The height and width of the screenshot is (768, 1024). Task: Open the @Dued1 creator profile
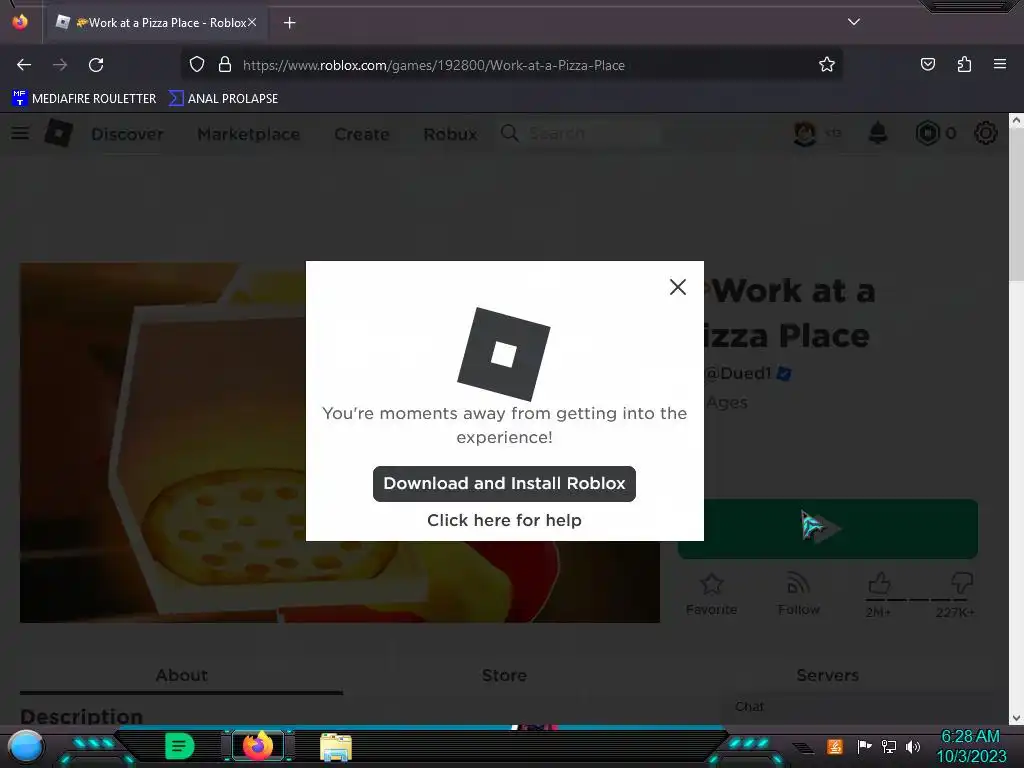[x=739, y=373]
